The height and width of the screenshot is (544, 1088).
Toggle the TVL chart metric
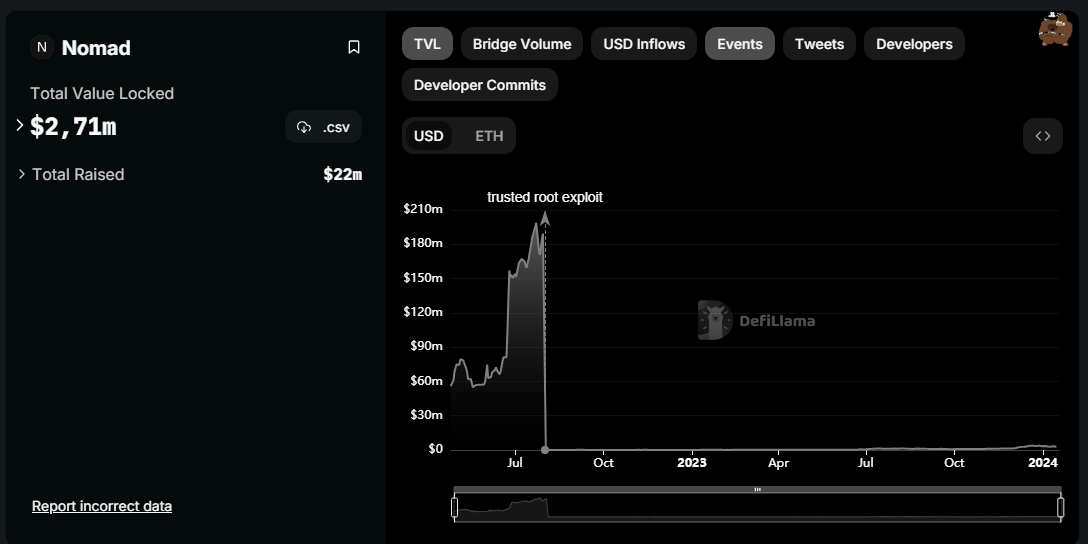pos(427,44)
